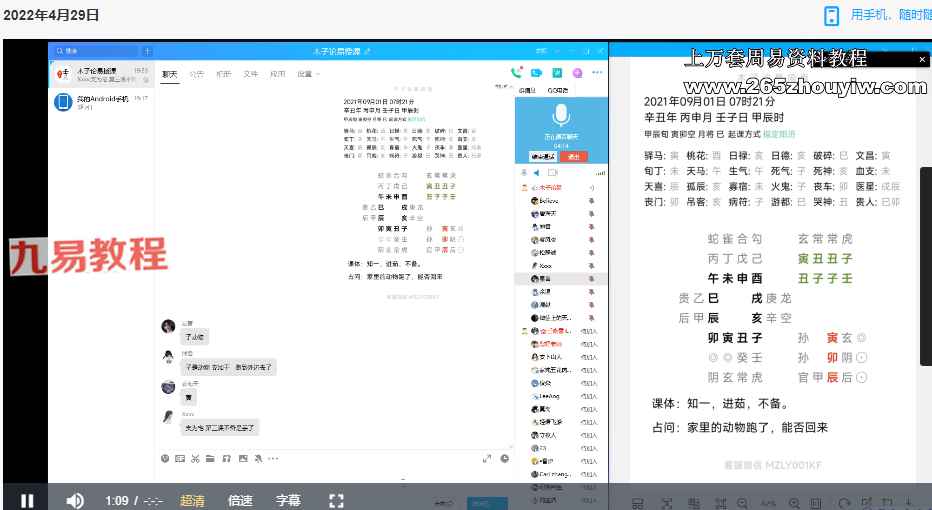
Task: Mute the video player volume
Action: point(75,500)
